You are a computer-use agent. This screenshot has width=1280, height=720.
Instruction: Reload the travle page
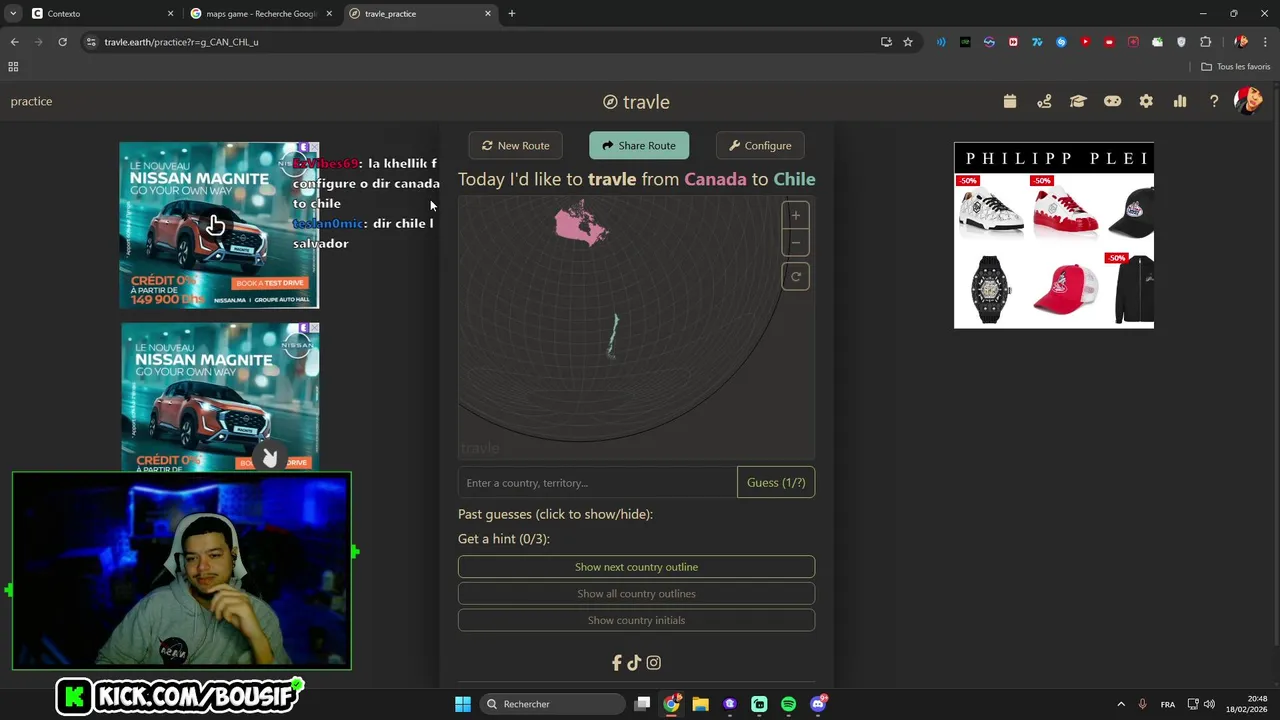click(x=62, y=42)
